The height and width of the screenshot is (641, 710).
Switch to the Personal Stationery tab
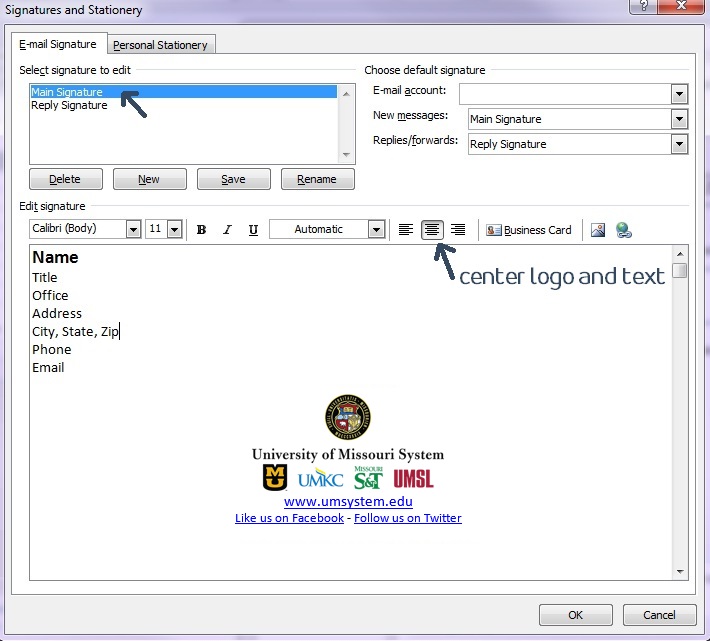[x=160, y=45]
